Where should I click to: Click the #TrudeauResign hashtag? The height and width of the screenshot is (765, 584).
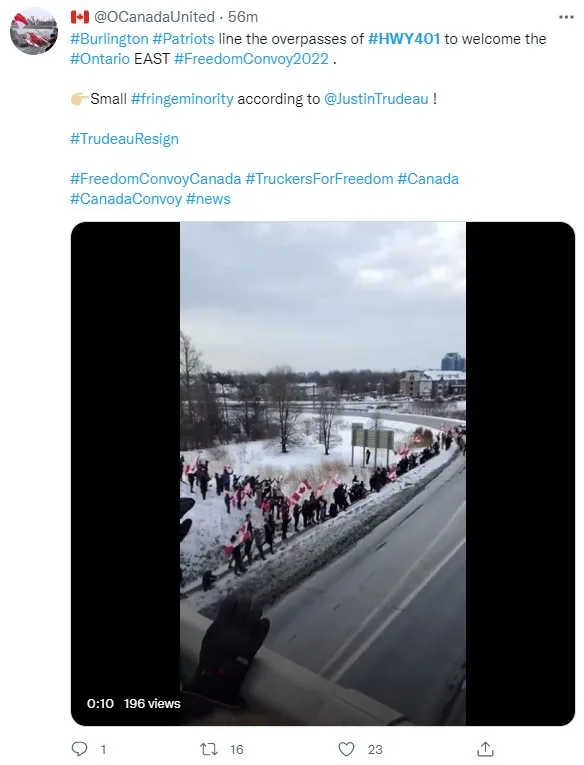pyautogui.click(x=124, y=139)
